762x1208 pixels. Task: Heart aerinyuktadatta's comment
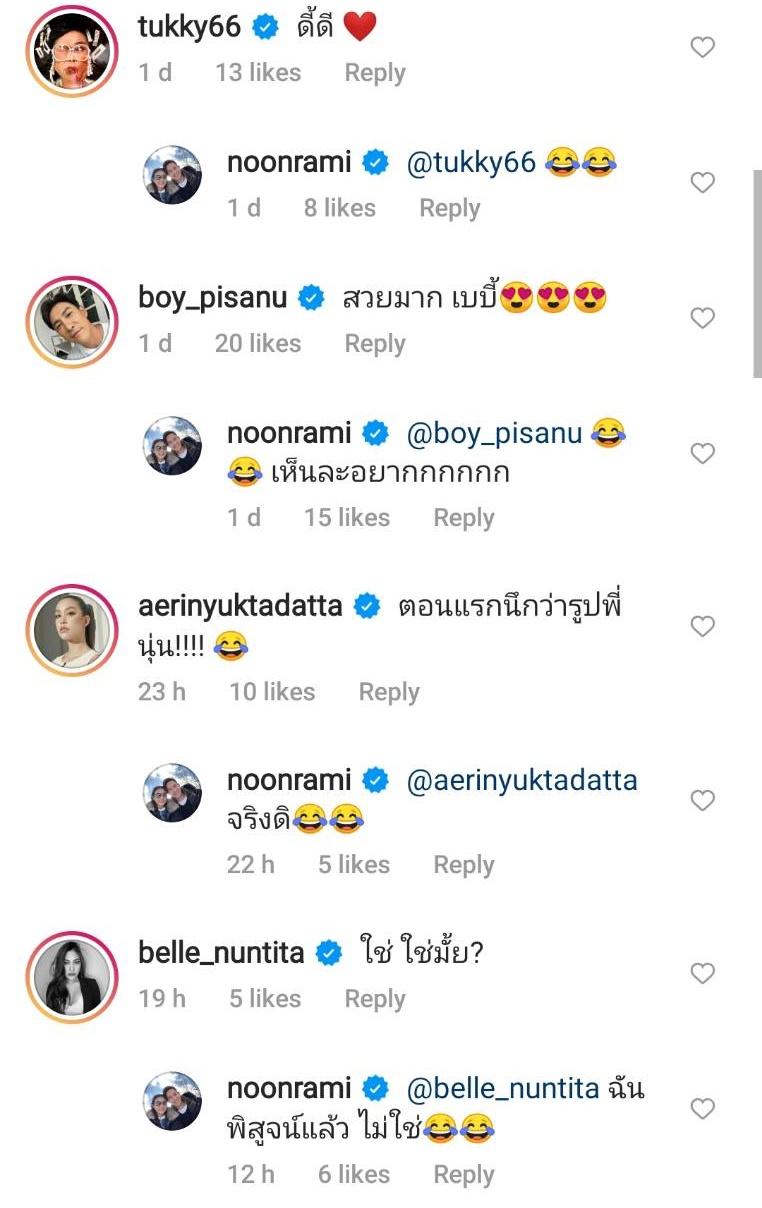pyautogui.click(x=703, y=627)
